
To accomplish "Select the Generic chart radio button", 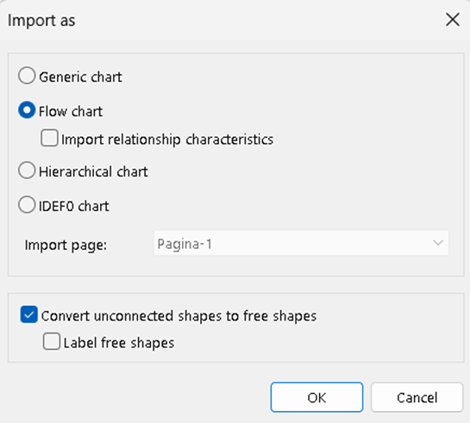I will coord(27,75).
